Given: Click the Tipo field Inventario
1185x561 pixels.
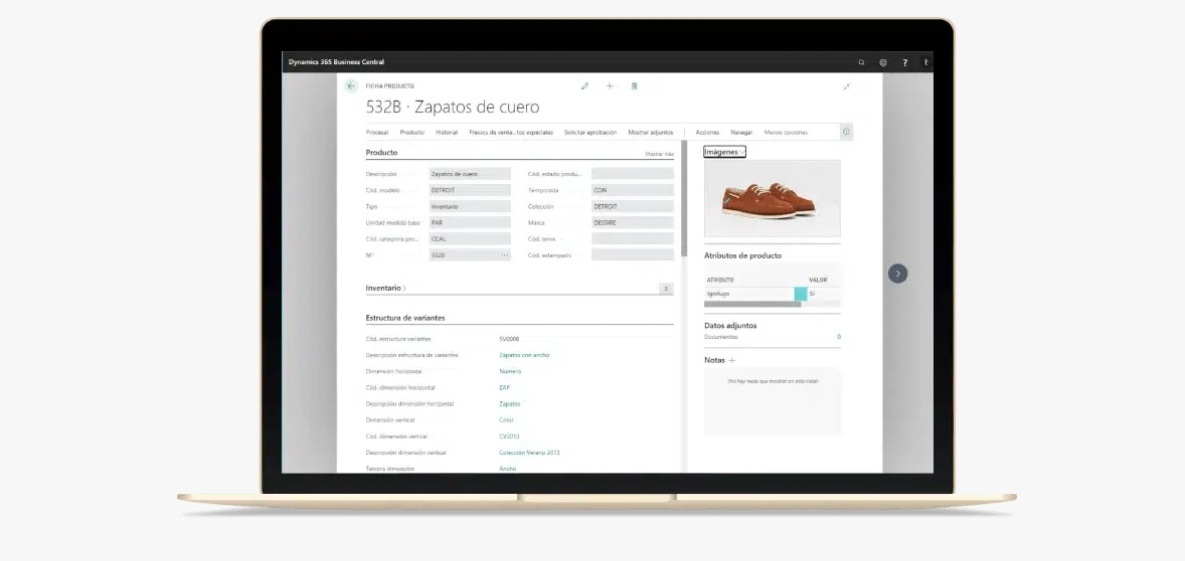Looking at the screenshot, I should 470,206.
